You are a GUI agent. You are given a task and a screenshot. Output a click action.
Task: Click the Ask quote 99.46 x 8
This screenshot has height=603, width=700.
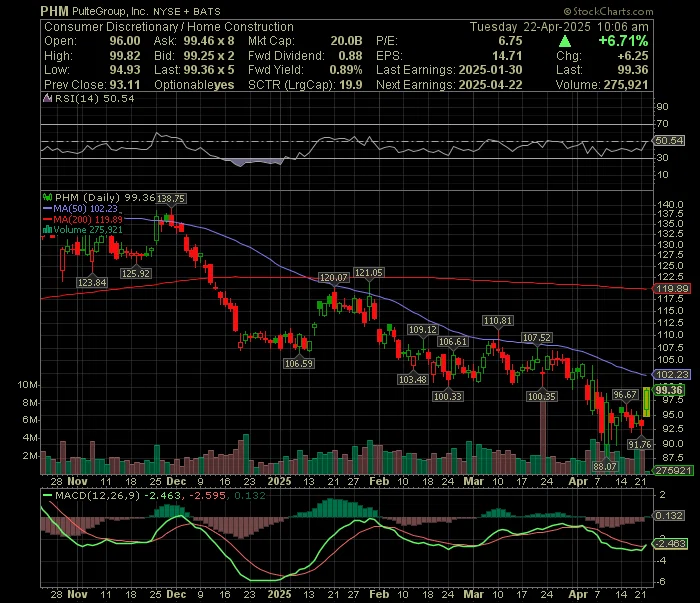click(209, 41)
